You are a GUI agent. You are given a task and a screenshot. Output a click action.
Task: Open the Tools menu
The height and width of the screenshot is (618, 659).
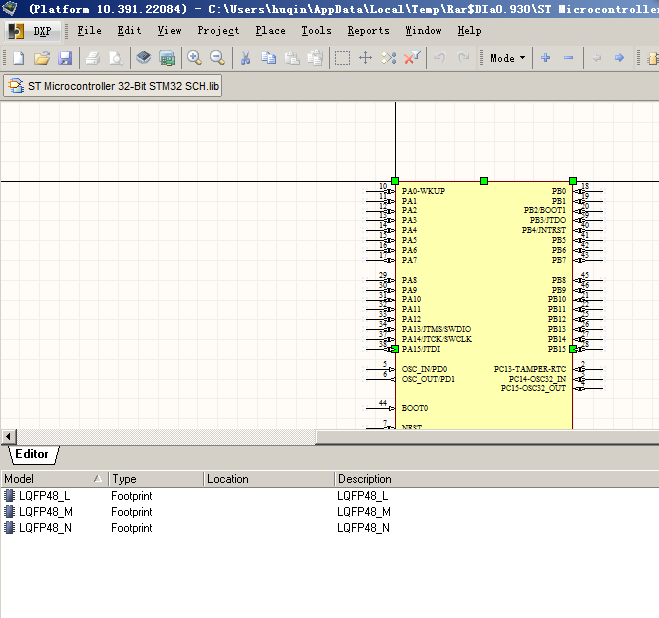pos(316,31)
